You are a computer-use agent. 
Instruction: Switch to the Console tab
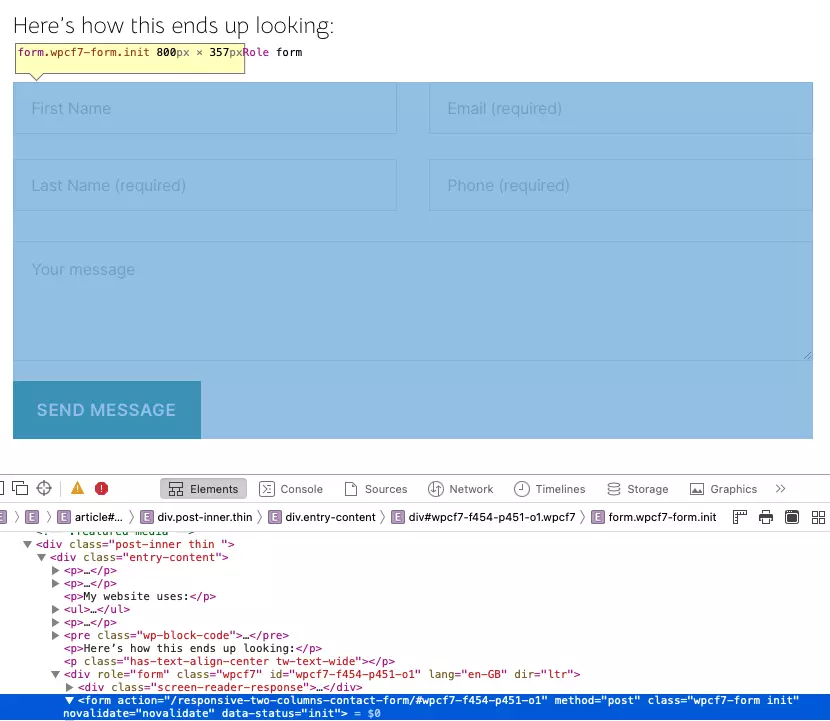pyautogui.click(x=291, y=489)
